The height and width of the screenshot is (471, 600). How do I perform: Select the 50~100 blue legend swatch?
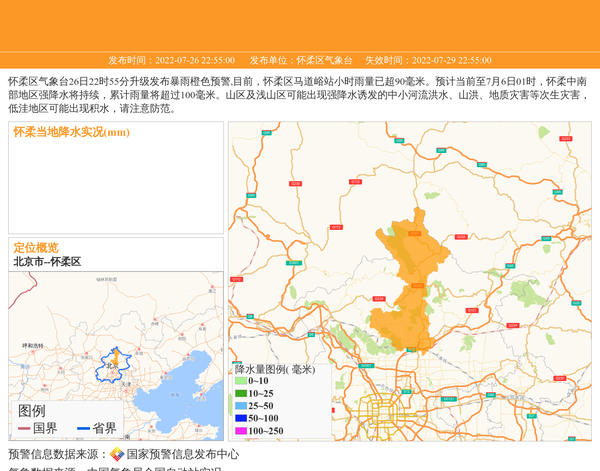(240, 419)
